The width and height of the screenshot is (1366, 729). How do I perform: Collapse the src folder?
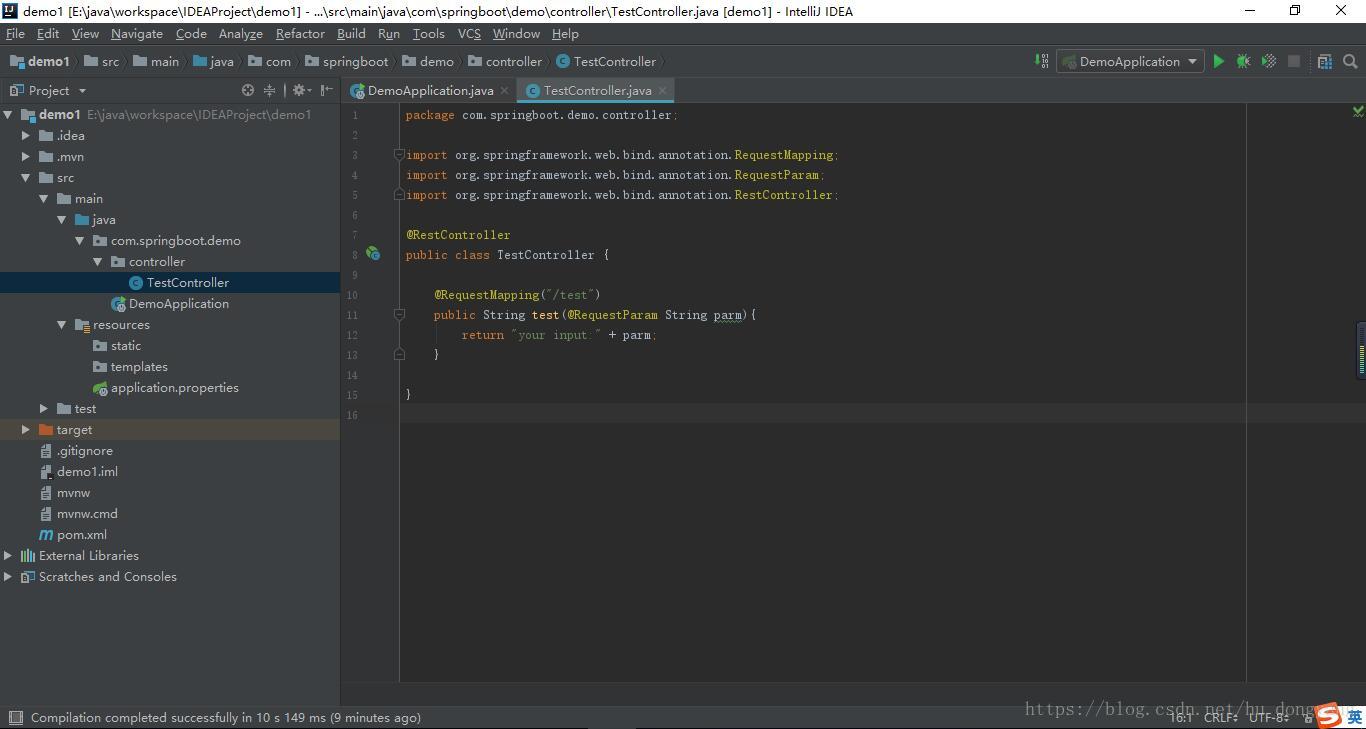(26, 177)
